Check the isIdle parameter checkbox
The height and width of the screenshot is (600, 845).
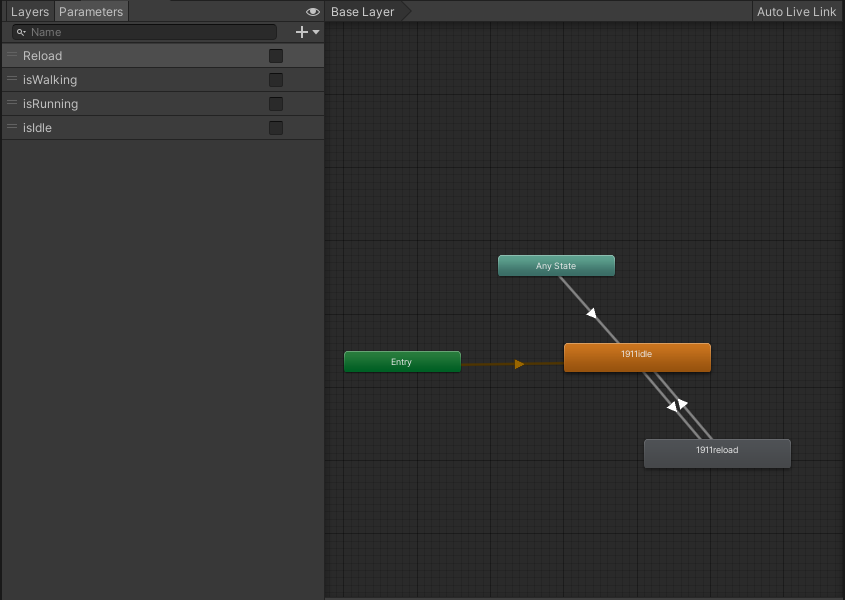[x=276, y=128]
